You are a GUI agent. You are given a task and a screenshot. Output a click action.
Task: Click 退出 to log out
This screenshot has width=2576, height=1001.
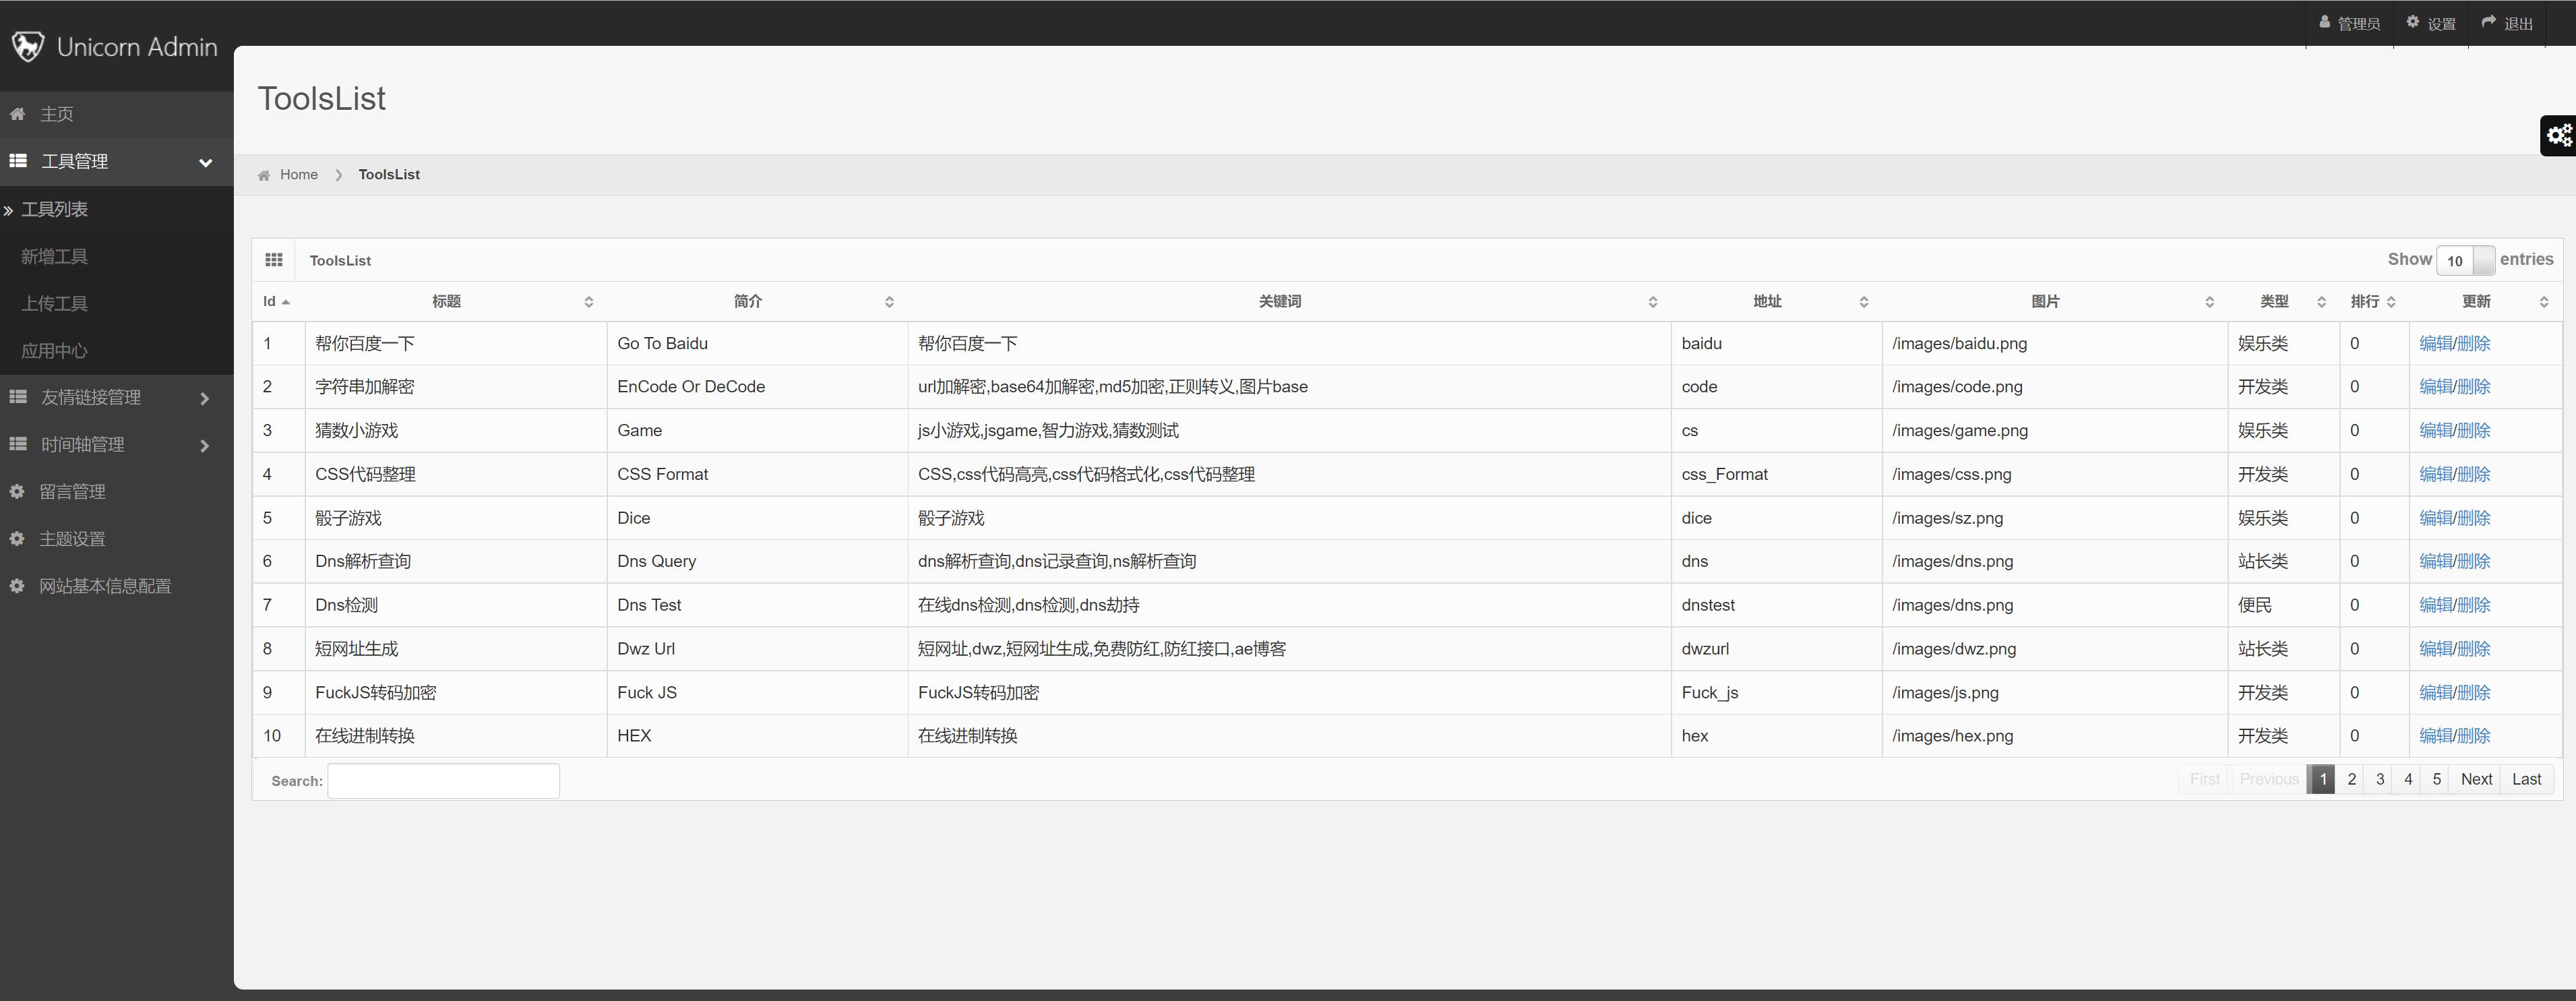coord(2506,22)
